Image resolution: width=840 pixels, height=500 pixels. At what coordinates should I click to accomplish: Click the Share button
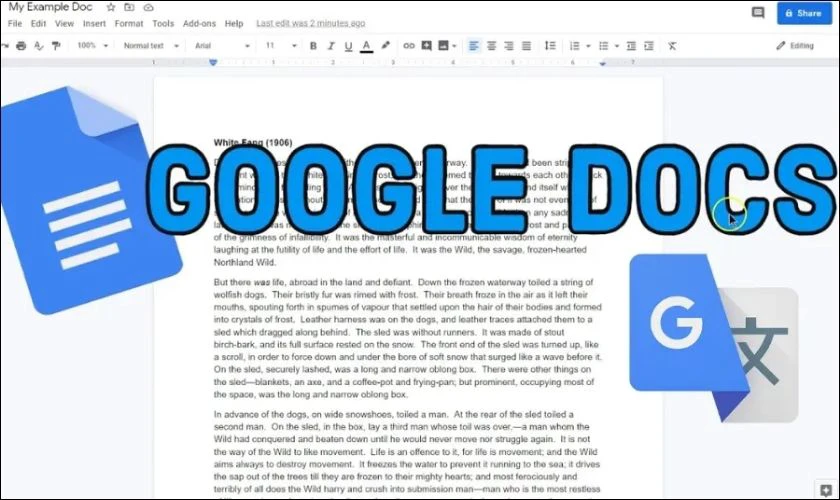pos(805,13)
